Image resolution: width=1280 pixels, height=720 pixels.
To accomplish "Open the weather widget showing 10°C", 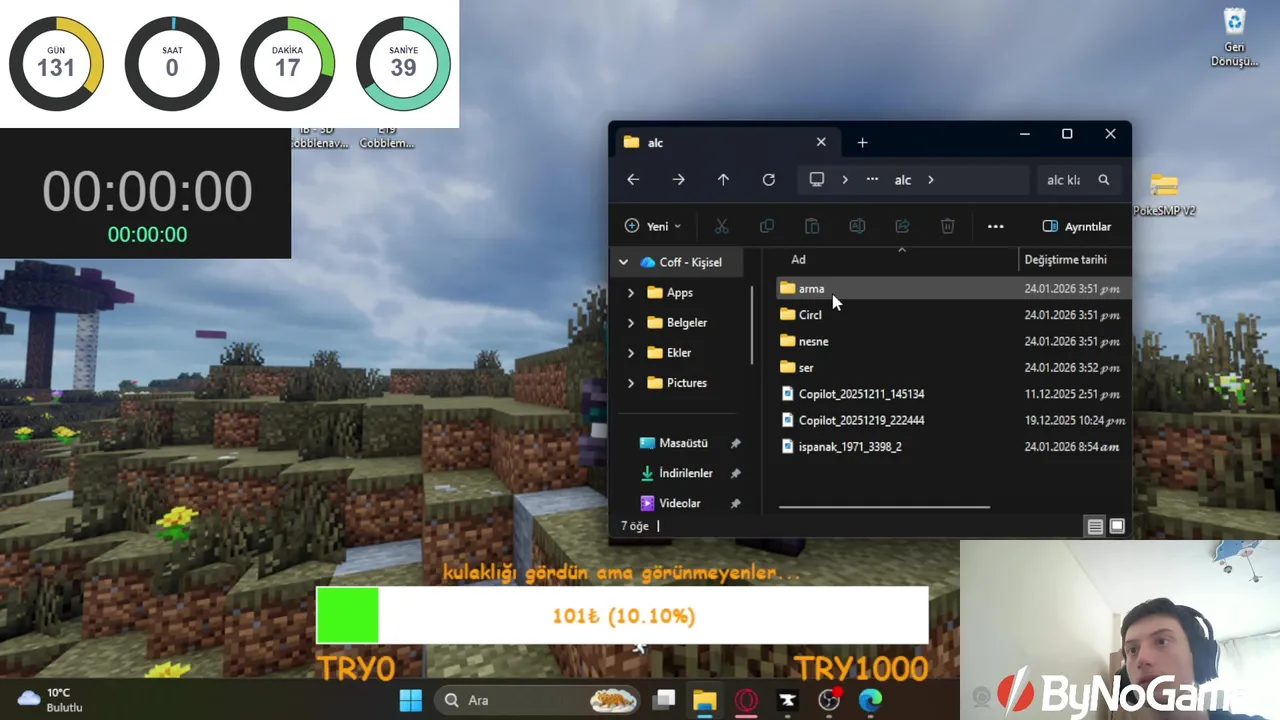I will click(50, 699).
